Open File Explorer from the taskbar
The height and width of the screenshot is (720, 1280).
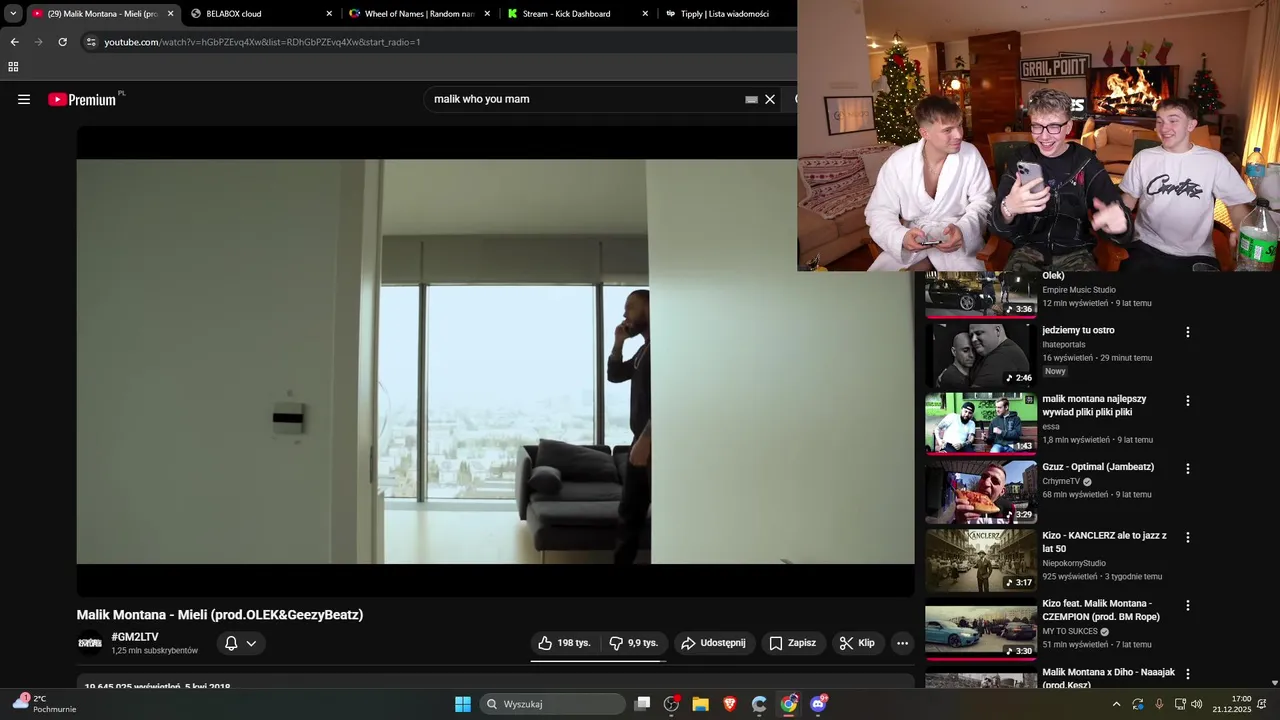pyautogui.click(x=700, y=704)
